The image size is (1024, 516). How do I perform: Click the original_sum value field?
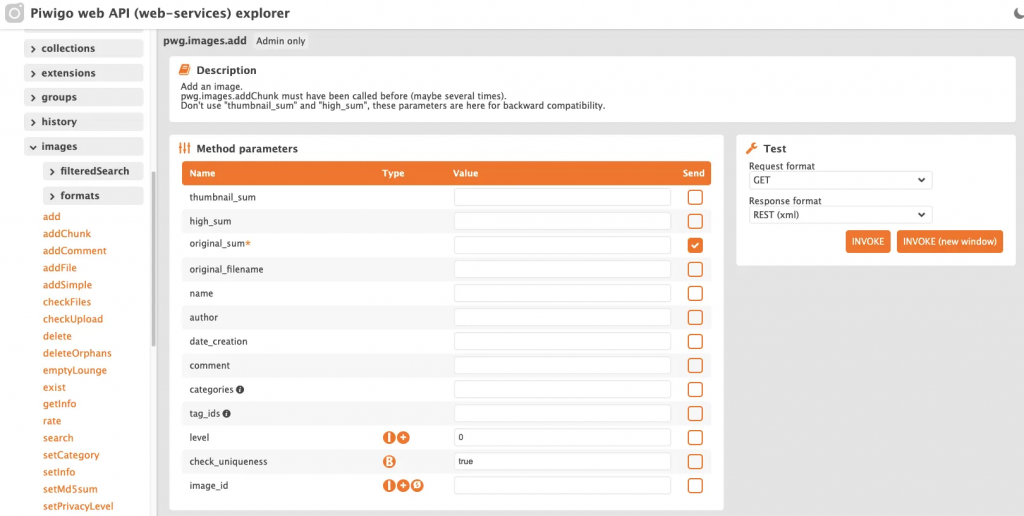pyautogui.click(x=562, y=246)
